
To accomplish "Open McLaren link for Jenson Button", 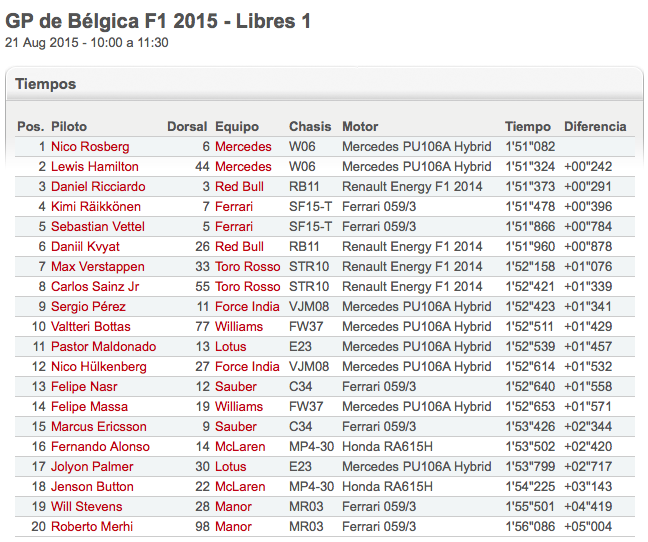I will click(x=240, y=486).
